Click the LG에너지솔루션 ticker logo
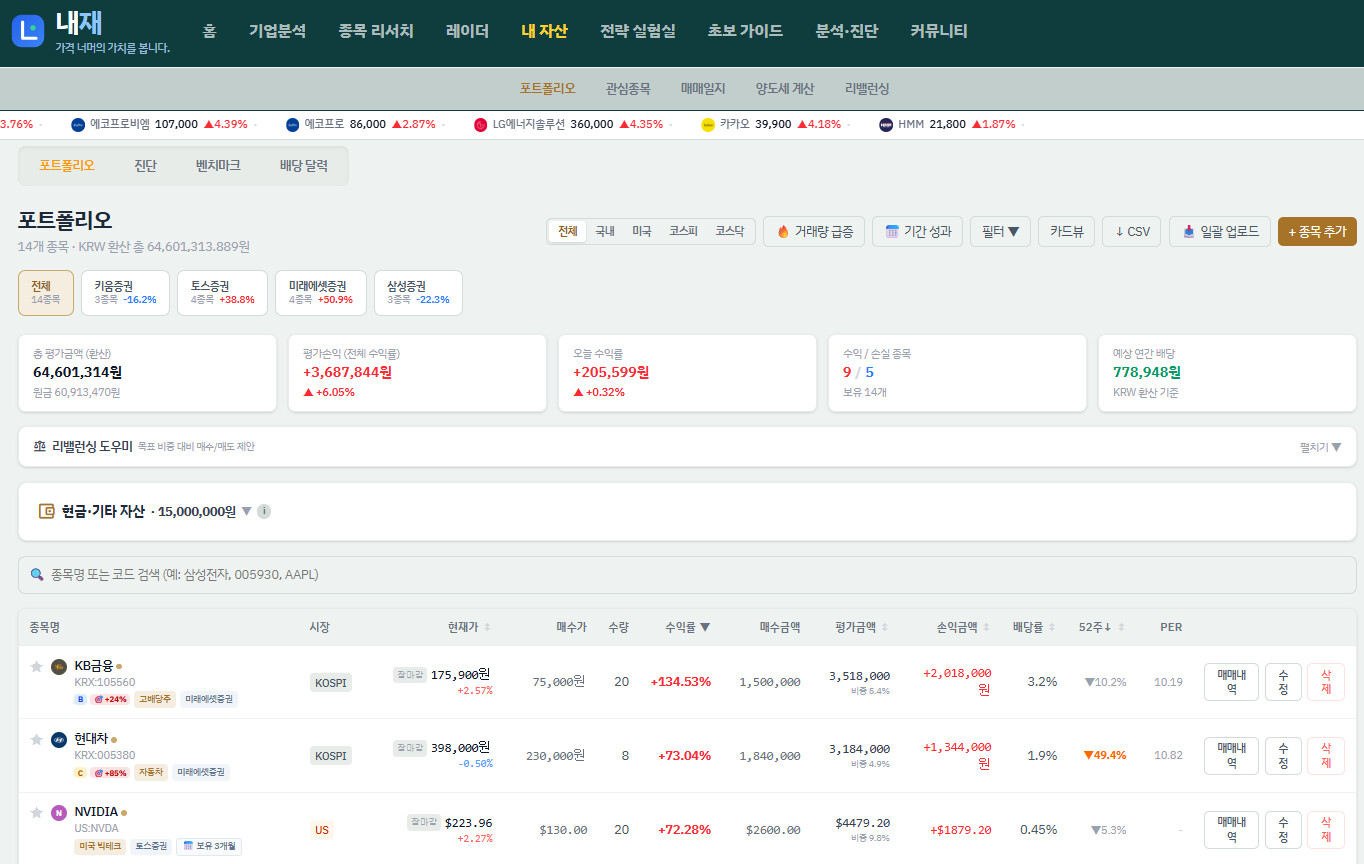The width and height of the screenshot is (1364, 864). click(x=481, y=125)
